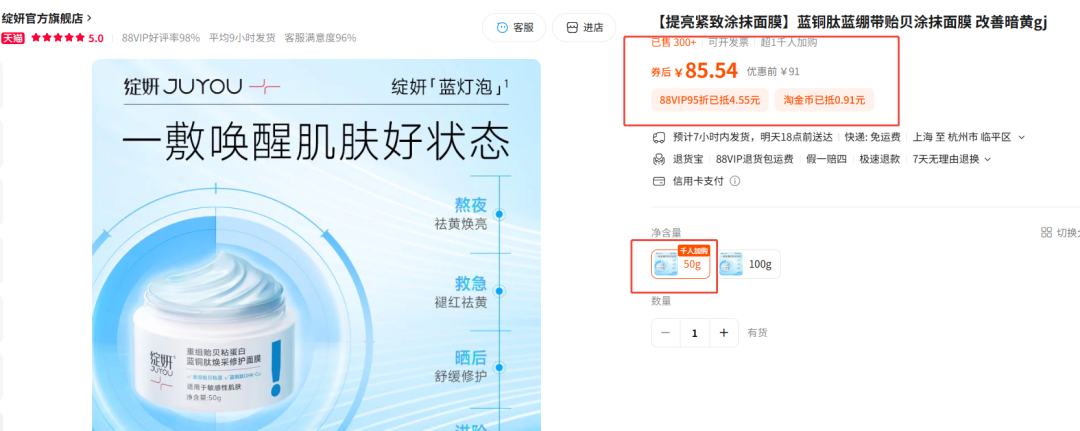Click the 可开发票 invoice text
The height and width of the screenshot is (431, 1080).
coord(729,43)
